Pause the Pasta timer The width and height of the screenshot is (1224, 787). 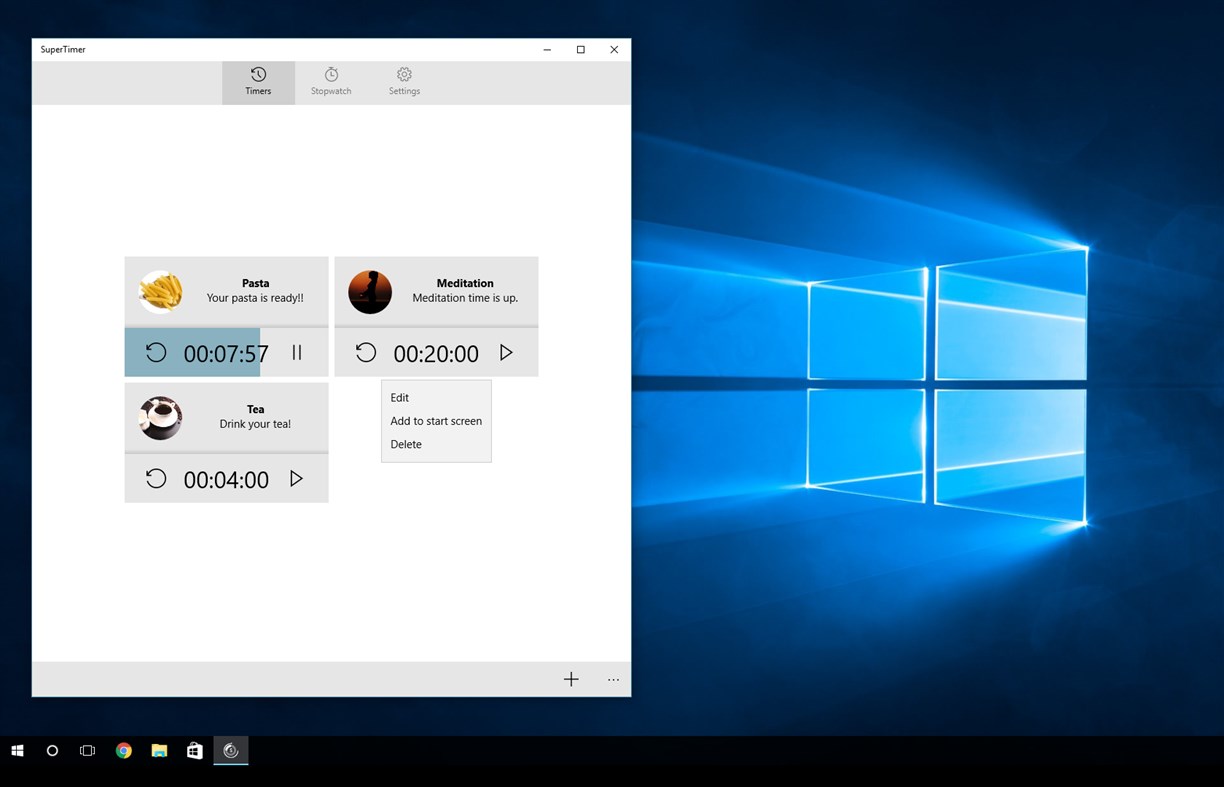pyautogui.click(x=296, y=352)
